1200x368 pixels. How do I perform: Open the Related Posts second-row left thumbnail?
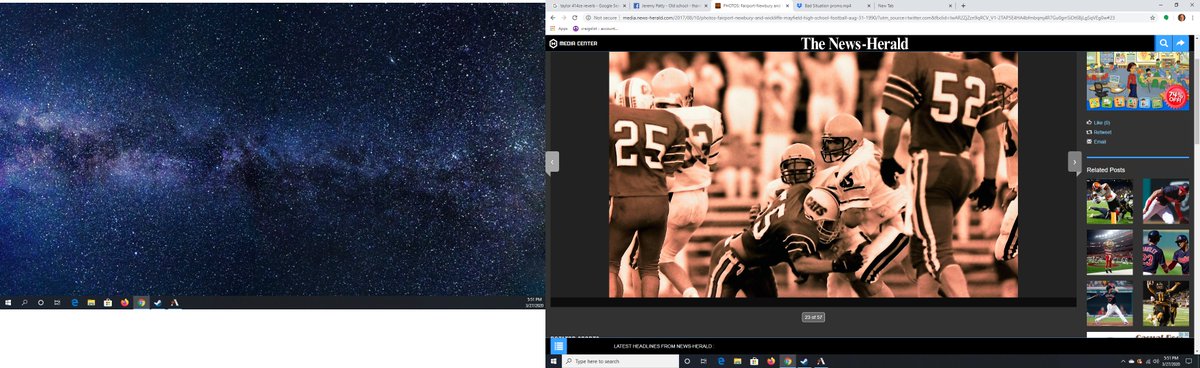pyautogui.click(x=1110, y=252)
